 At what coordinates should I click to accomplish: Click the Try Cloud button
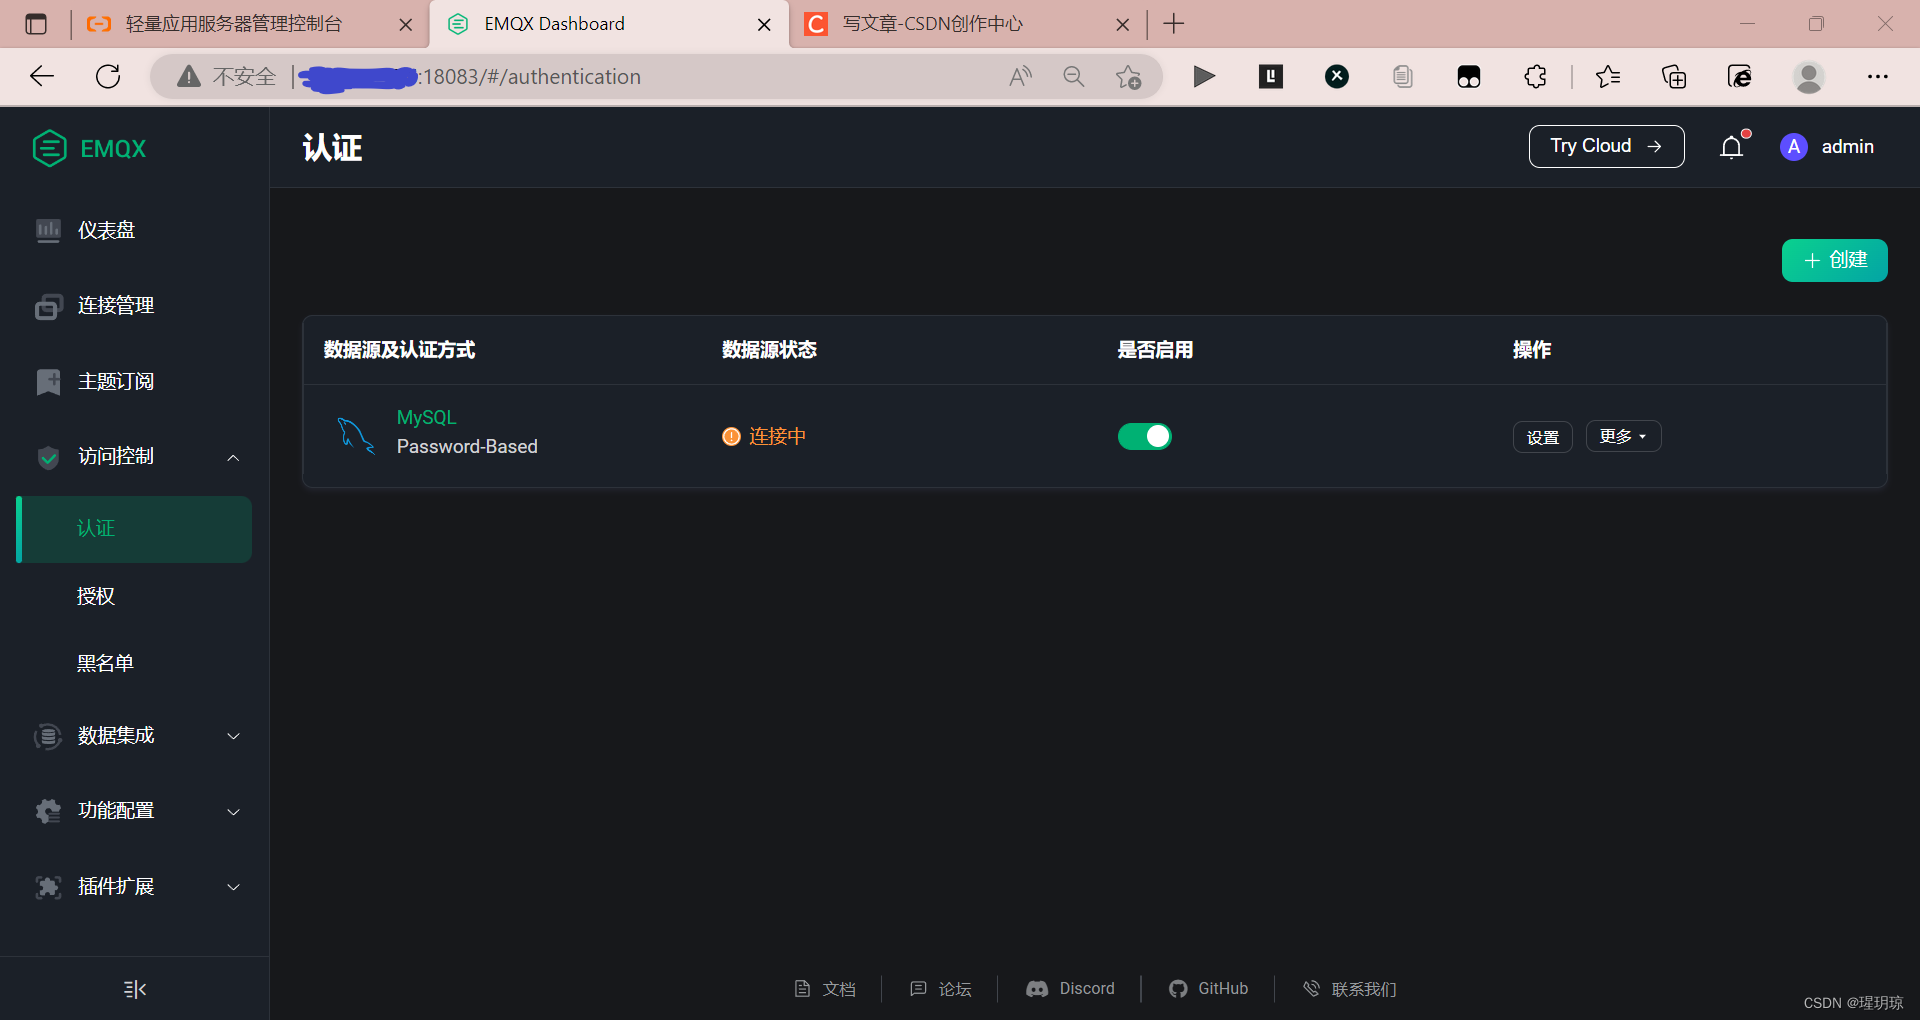click(1606, 146)
